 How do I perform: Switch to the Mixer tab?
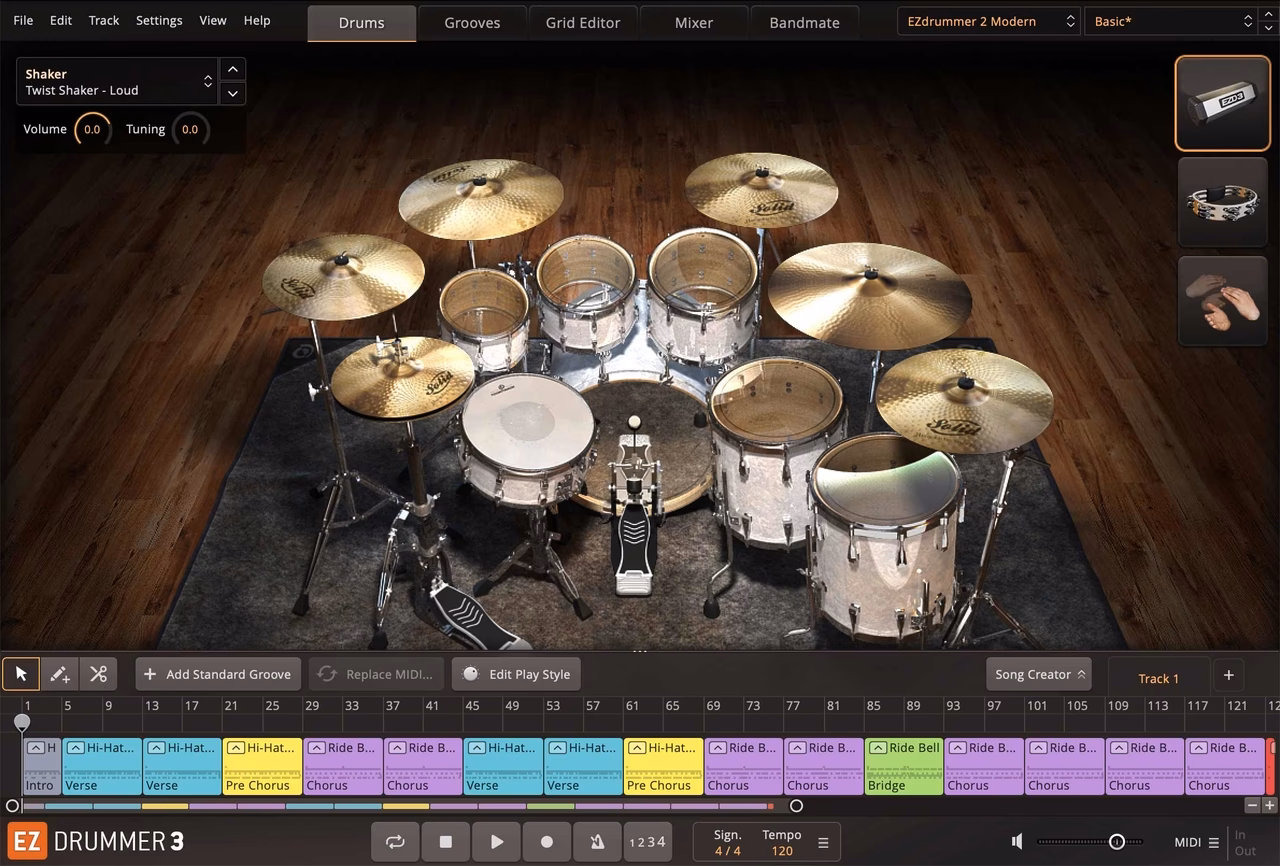click(693, 21)
